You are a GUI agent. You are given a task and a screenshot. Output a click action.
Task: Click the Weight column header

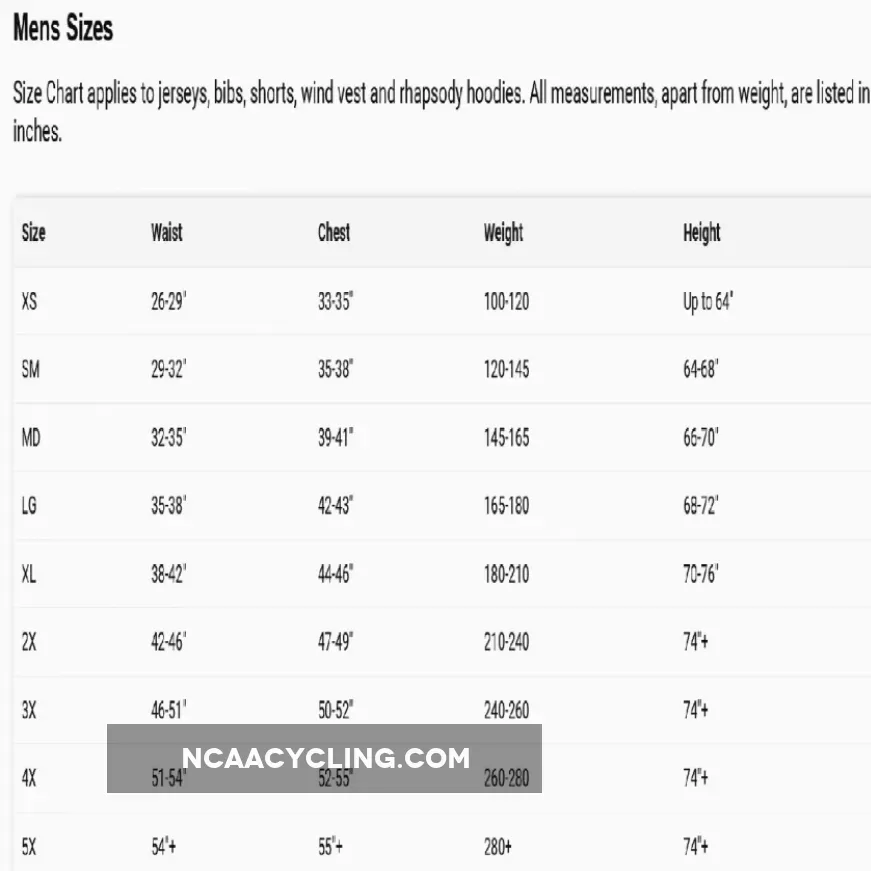click(503, 233)
